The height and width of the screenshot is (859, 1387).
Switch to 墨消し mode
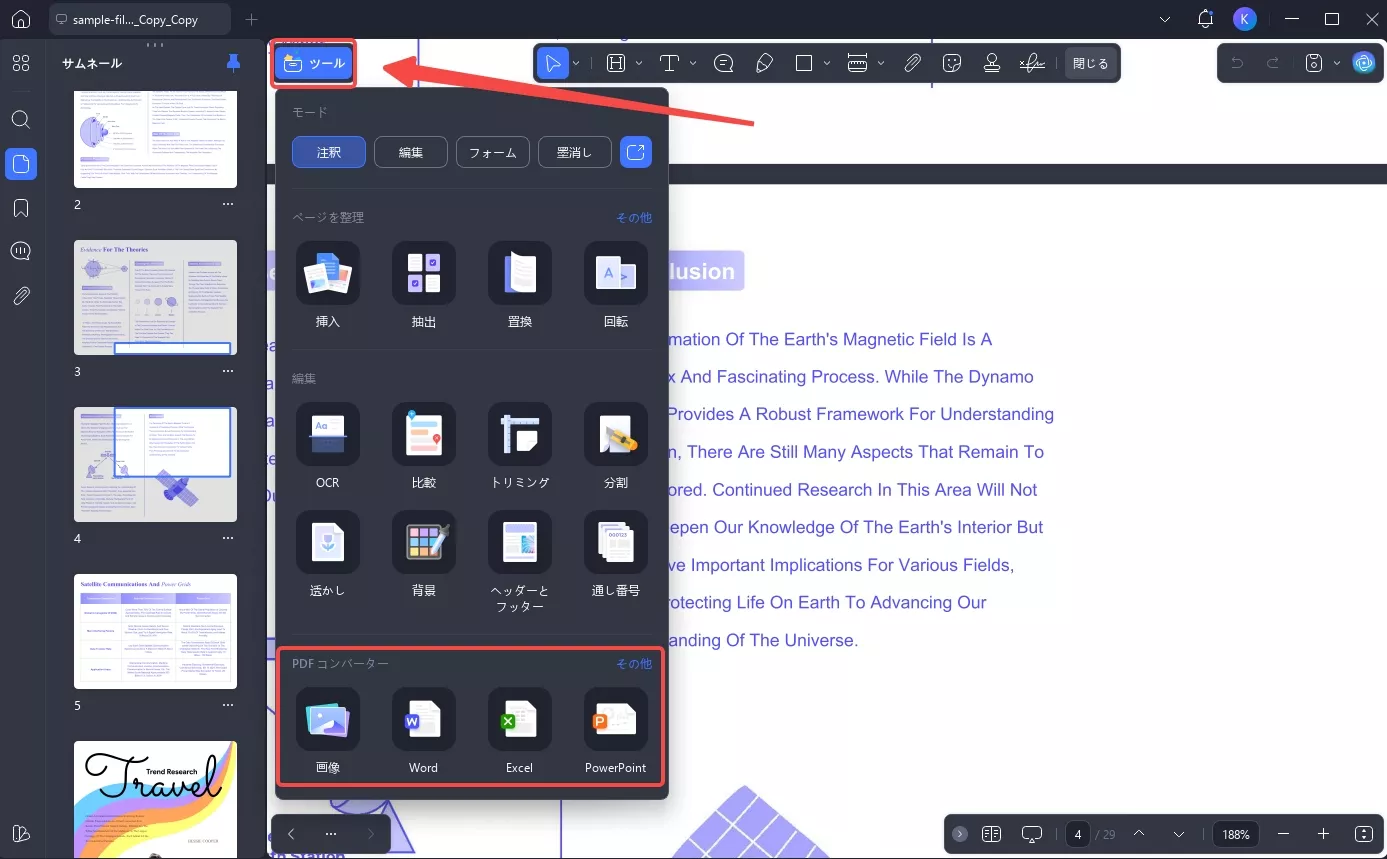(x=575, y=152)
